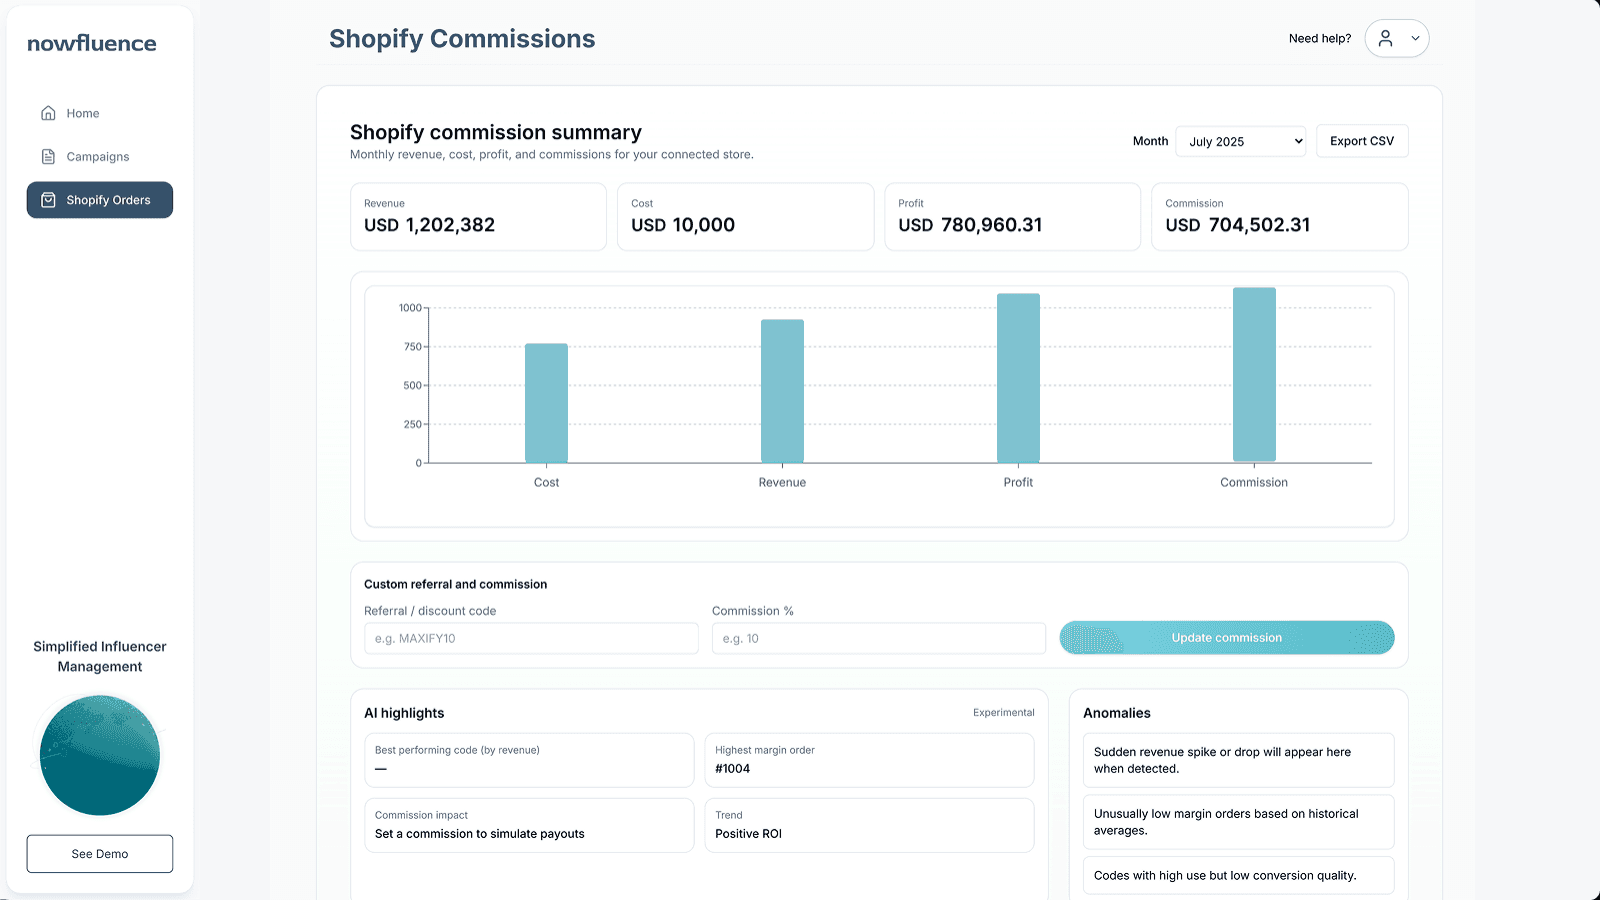Click the Cost bar in the chart
The width and height of the screenshot is (1600, 900).
click(x=546, y=403)
